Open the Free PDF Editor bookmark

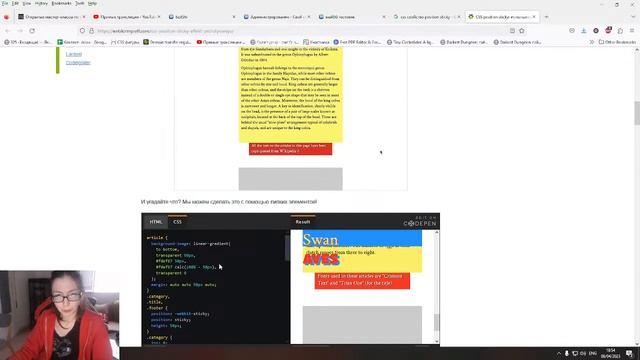click(x=357, y=42)
